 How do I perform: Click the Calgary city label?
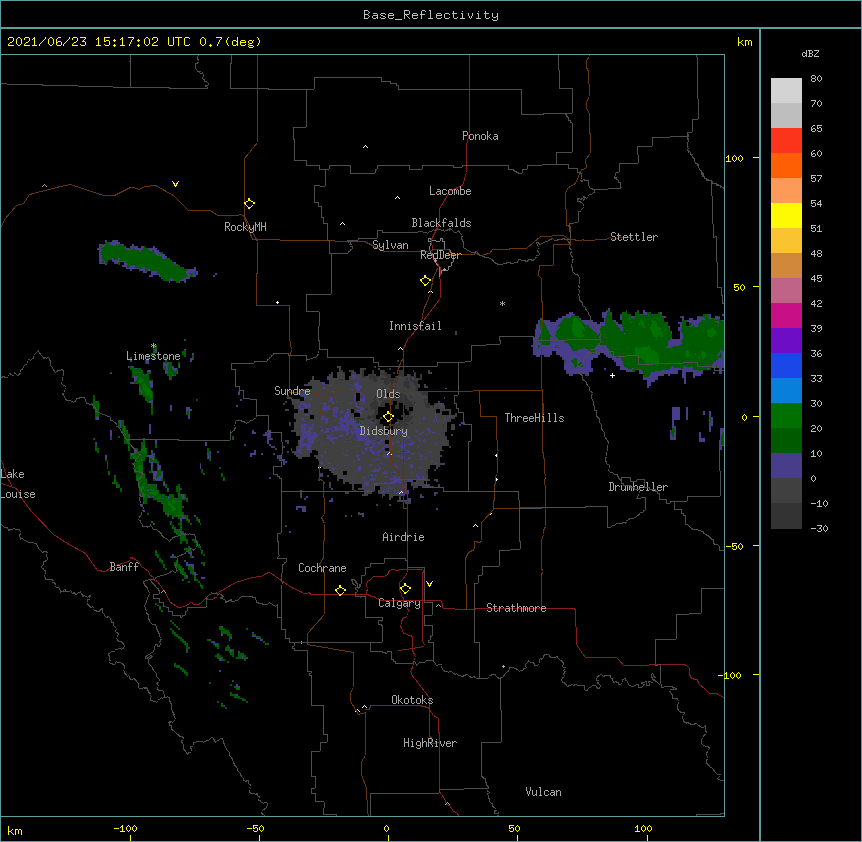pyautogui.click(x=399, y=603)
